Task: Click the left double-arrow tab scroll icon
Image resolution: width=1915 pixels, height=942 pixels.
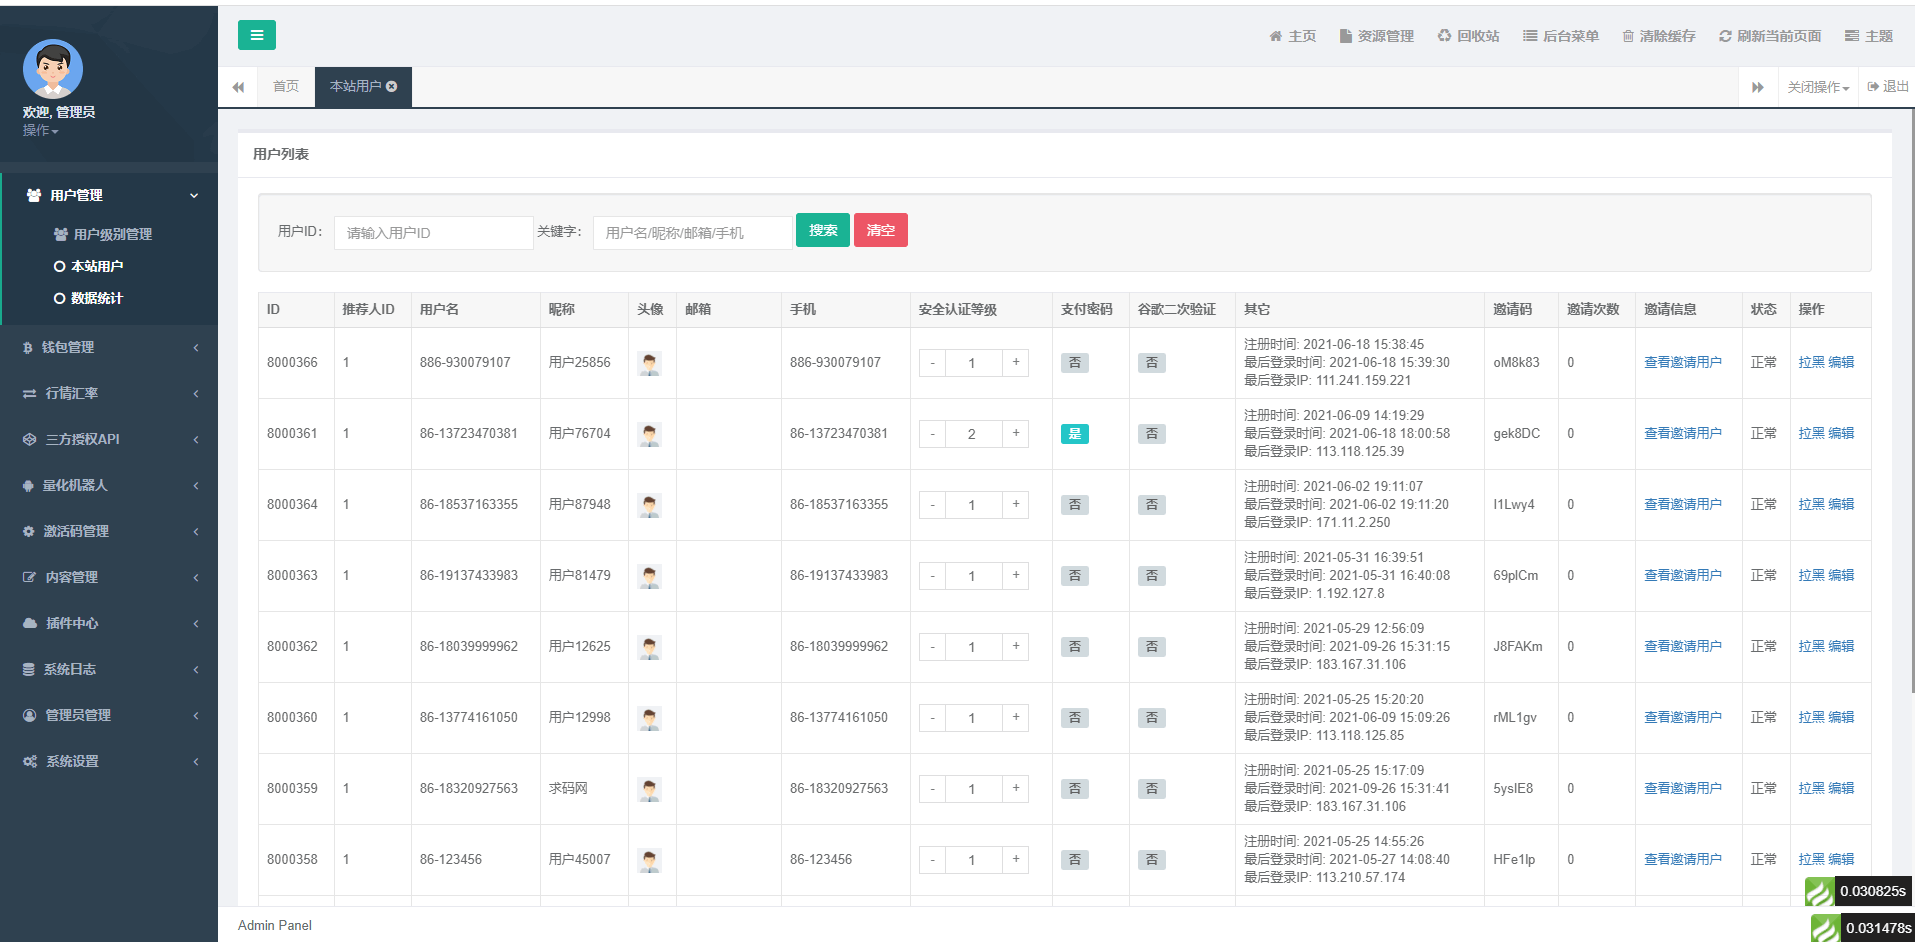Action: (238, 87)
